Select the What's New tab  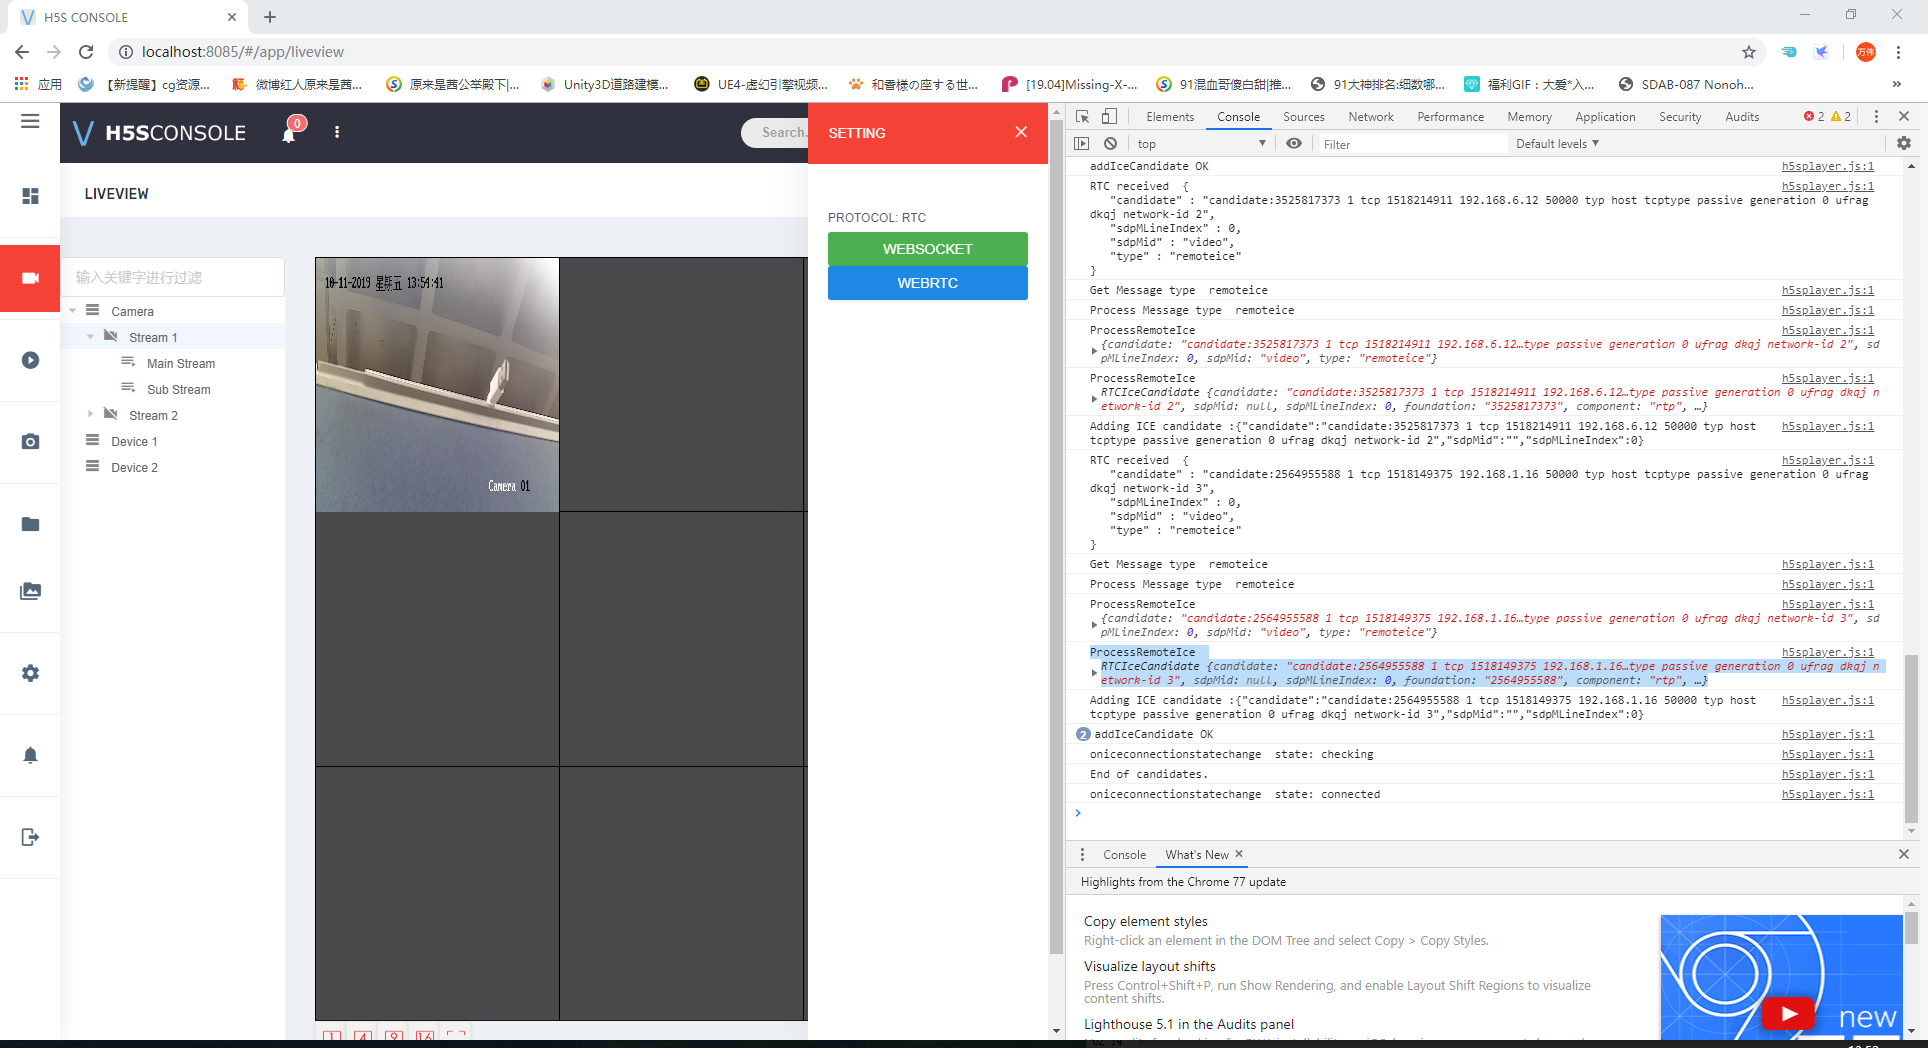click(1197, 854)
